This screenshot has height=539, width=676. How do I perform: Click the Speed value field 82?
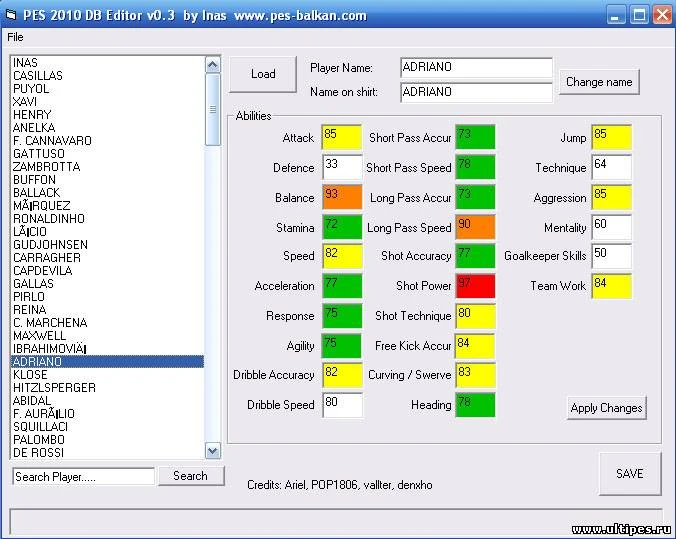[342, 256]
